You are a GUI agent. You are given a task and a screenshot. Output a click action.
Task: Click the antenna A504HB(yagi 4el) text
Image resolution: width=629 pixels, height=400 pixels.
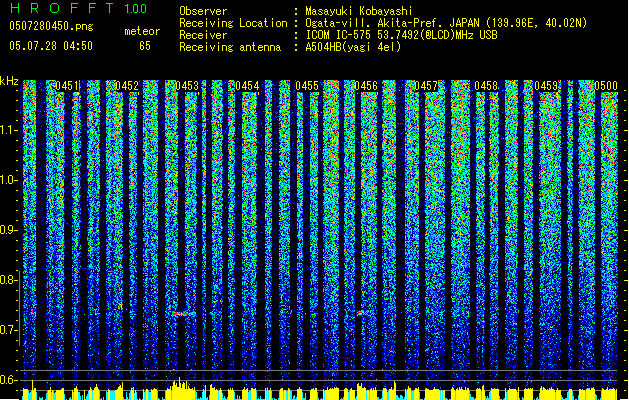coord(353,47)
